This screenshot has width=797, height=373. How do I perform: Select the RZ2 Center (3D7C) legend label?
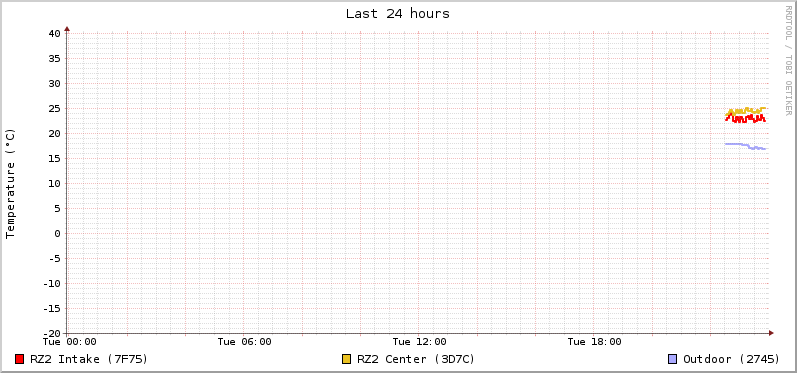(416, 359)
